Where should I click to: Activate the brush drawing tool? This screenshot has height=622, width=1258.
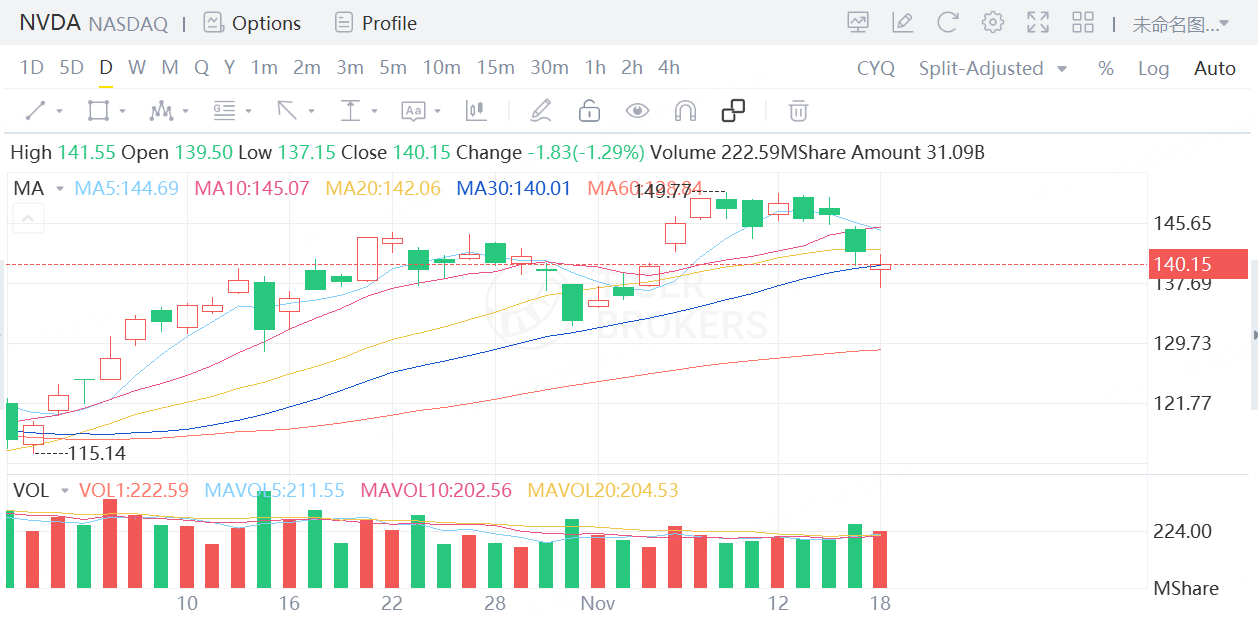[541, 110]
